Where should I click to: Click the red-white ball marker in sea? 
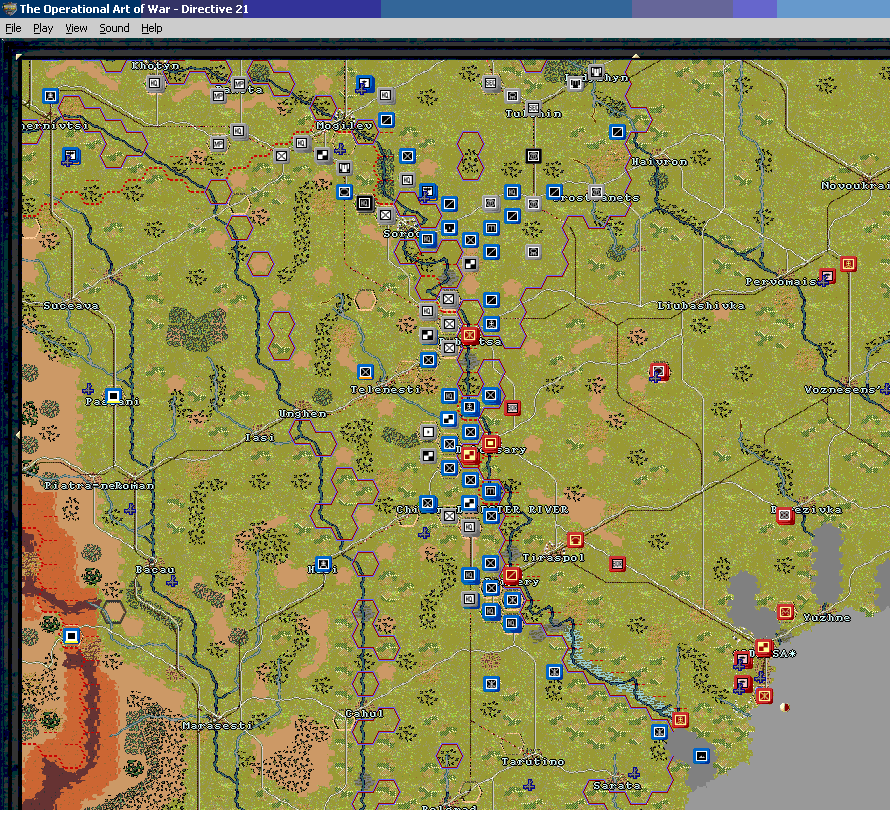point(786,707)
